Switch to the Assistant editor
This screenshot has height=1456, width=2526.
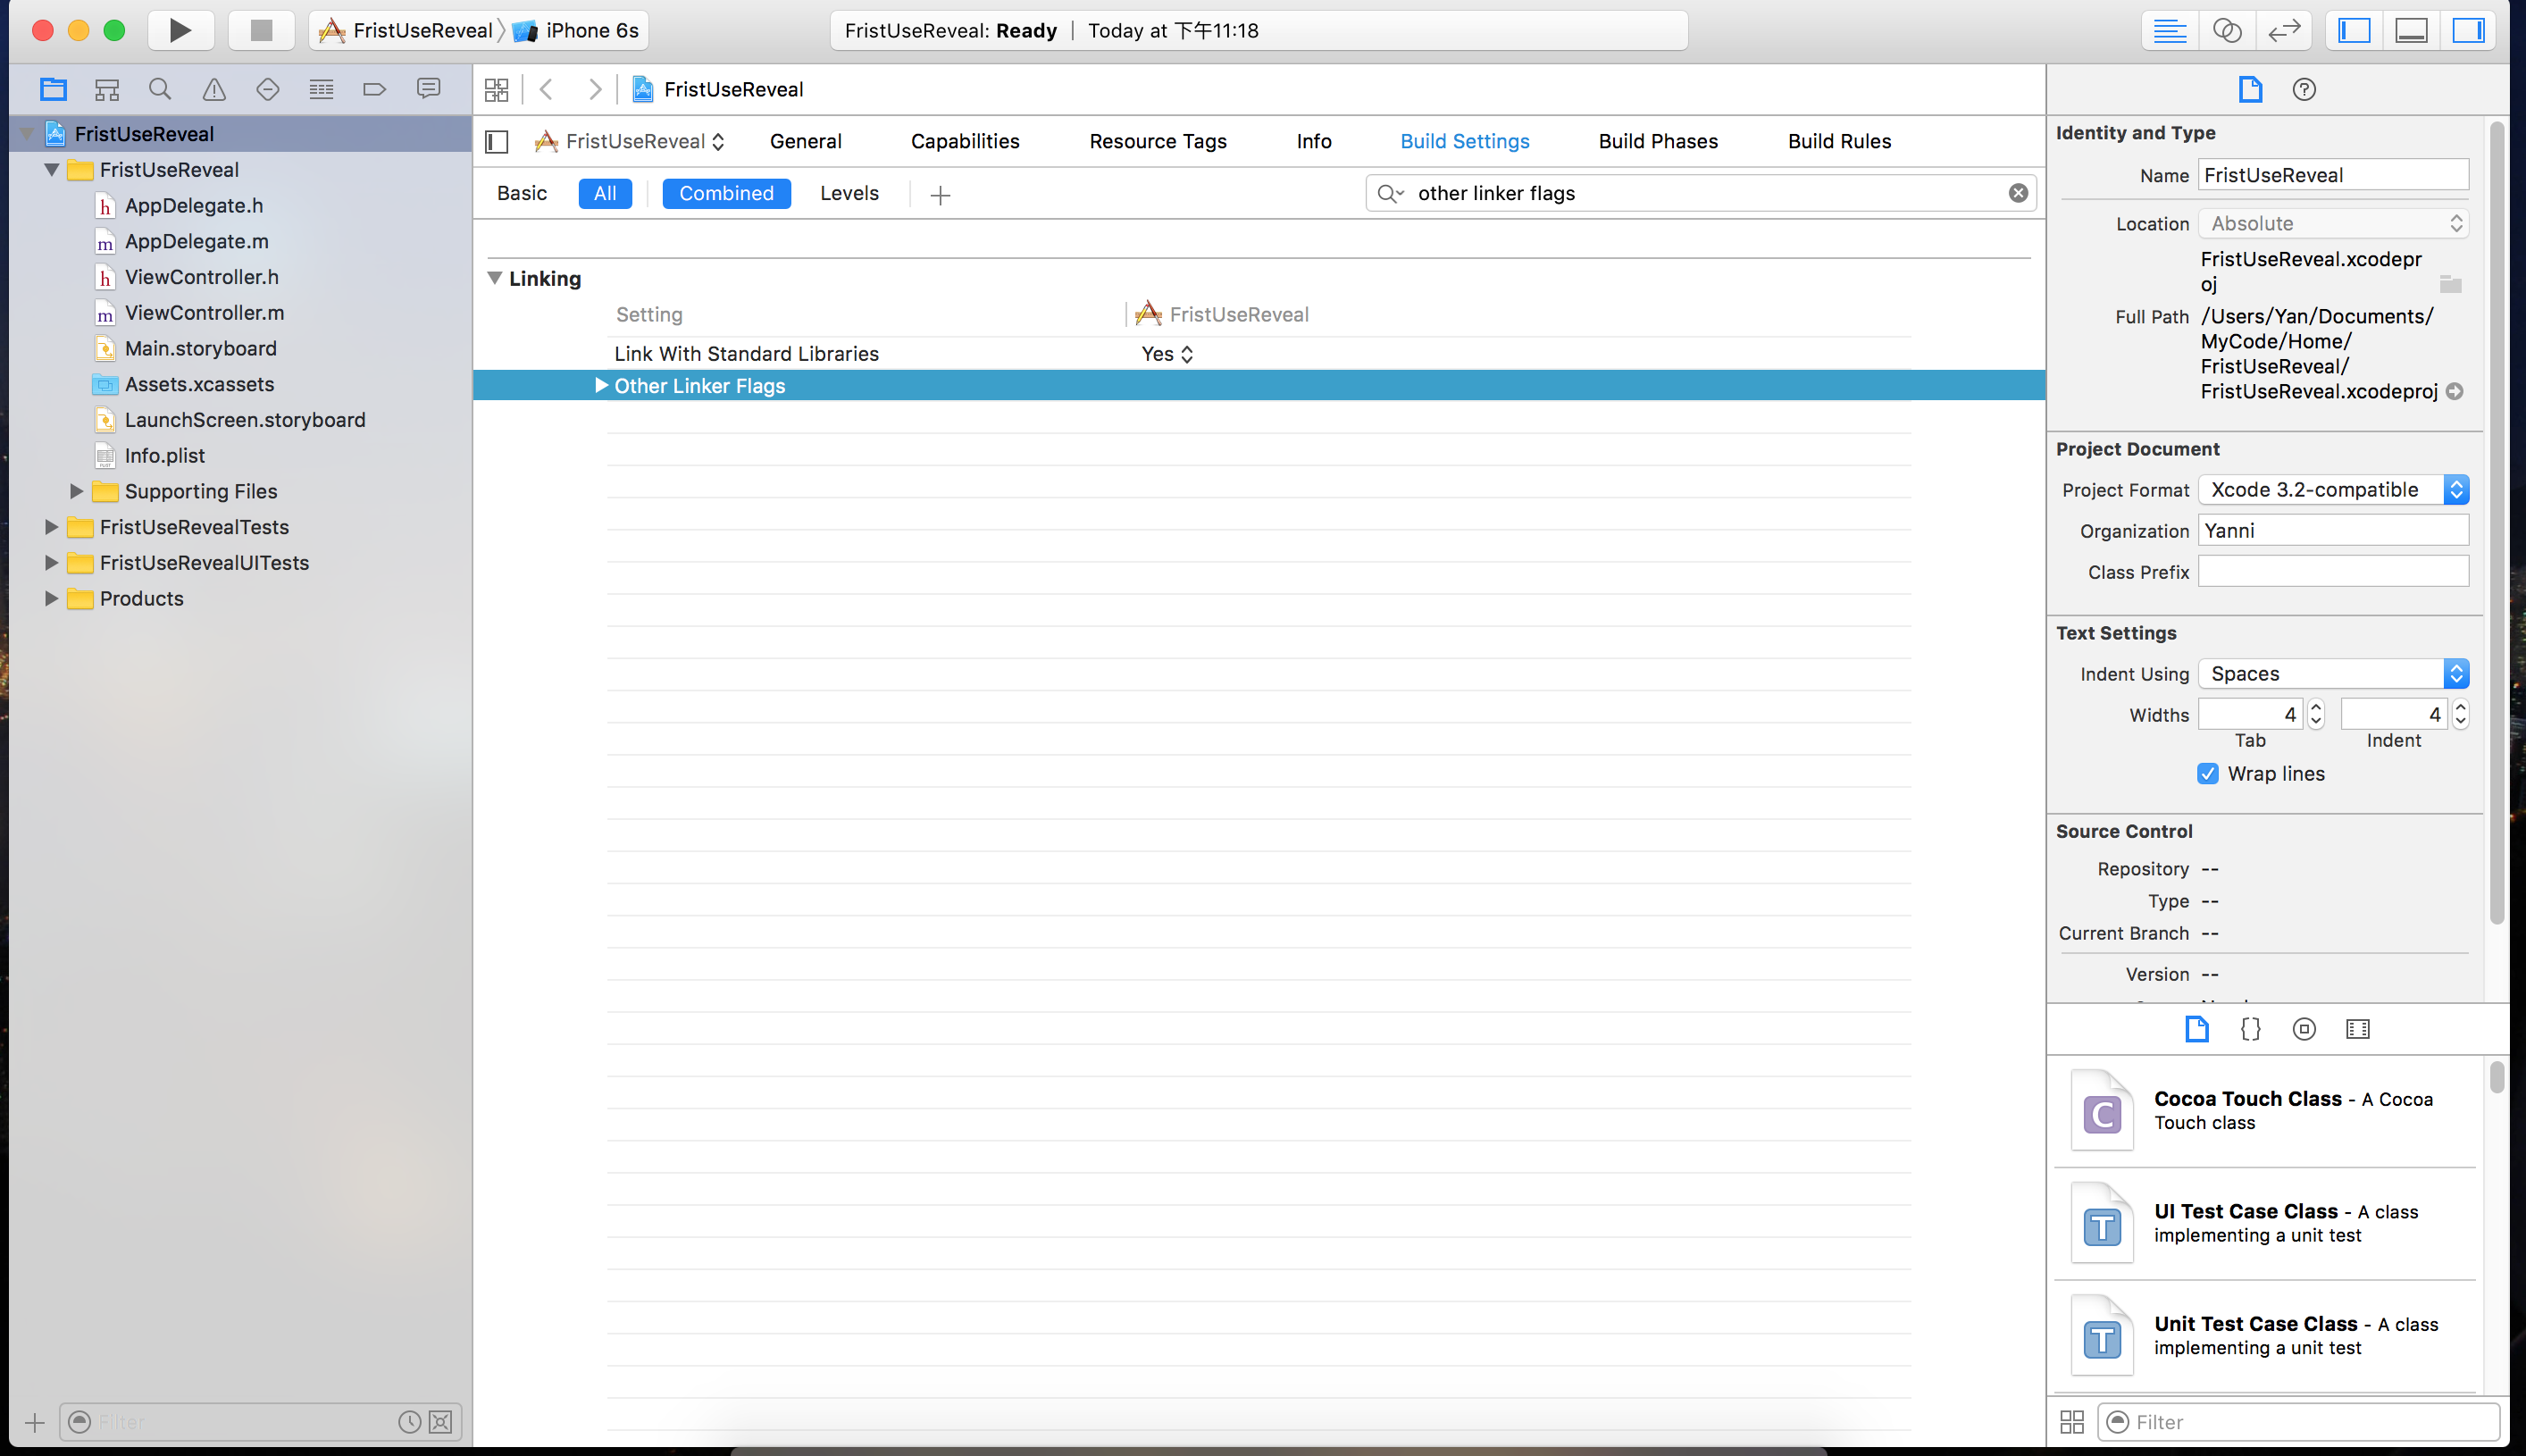pyautogui.click(x=2227, y=30)
